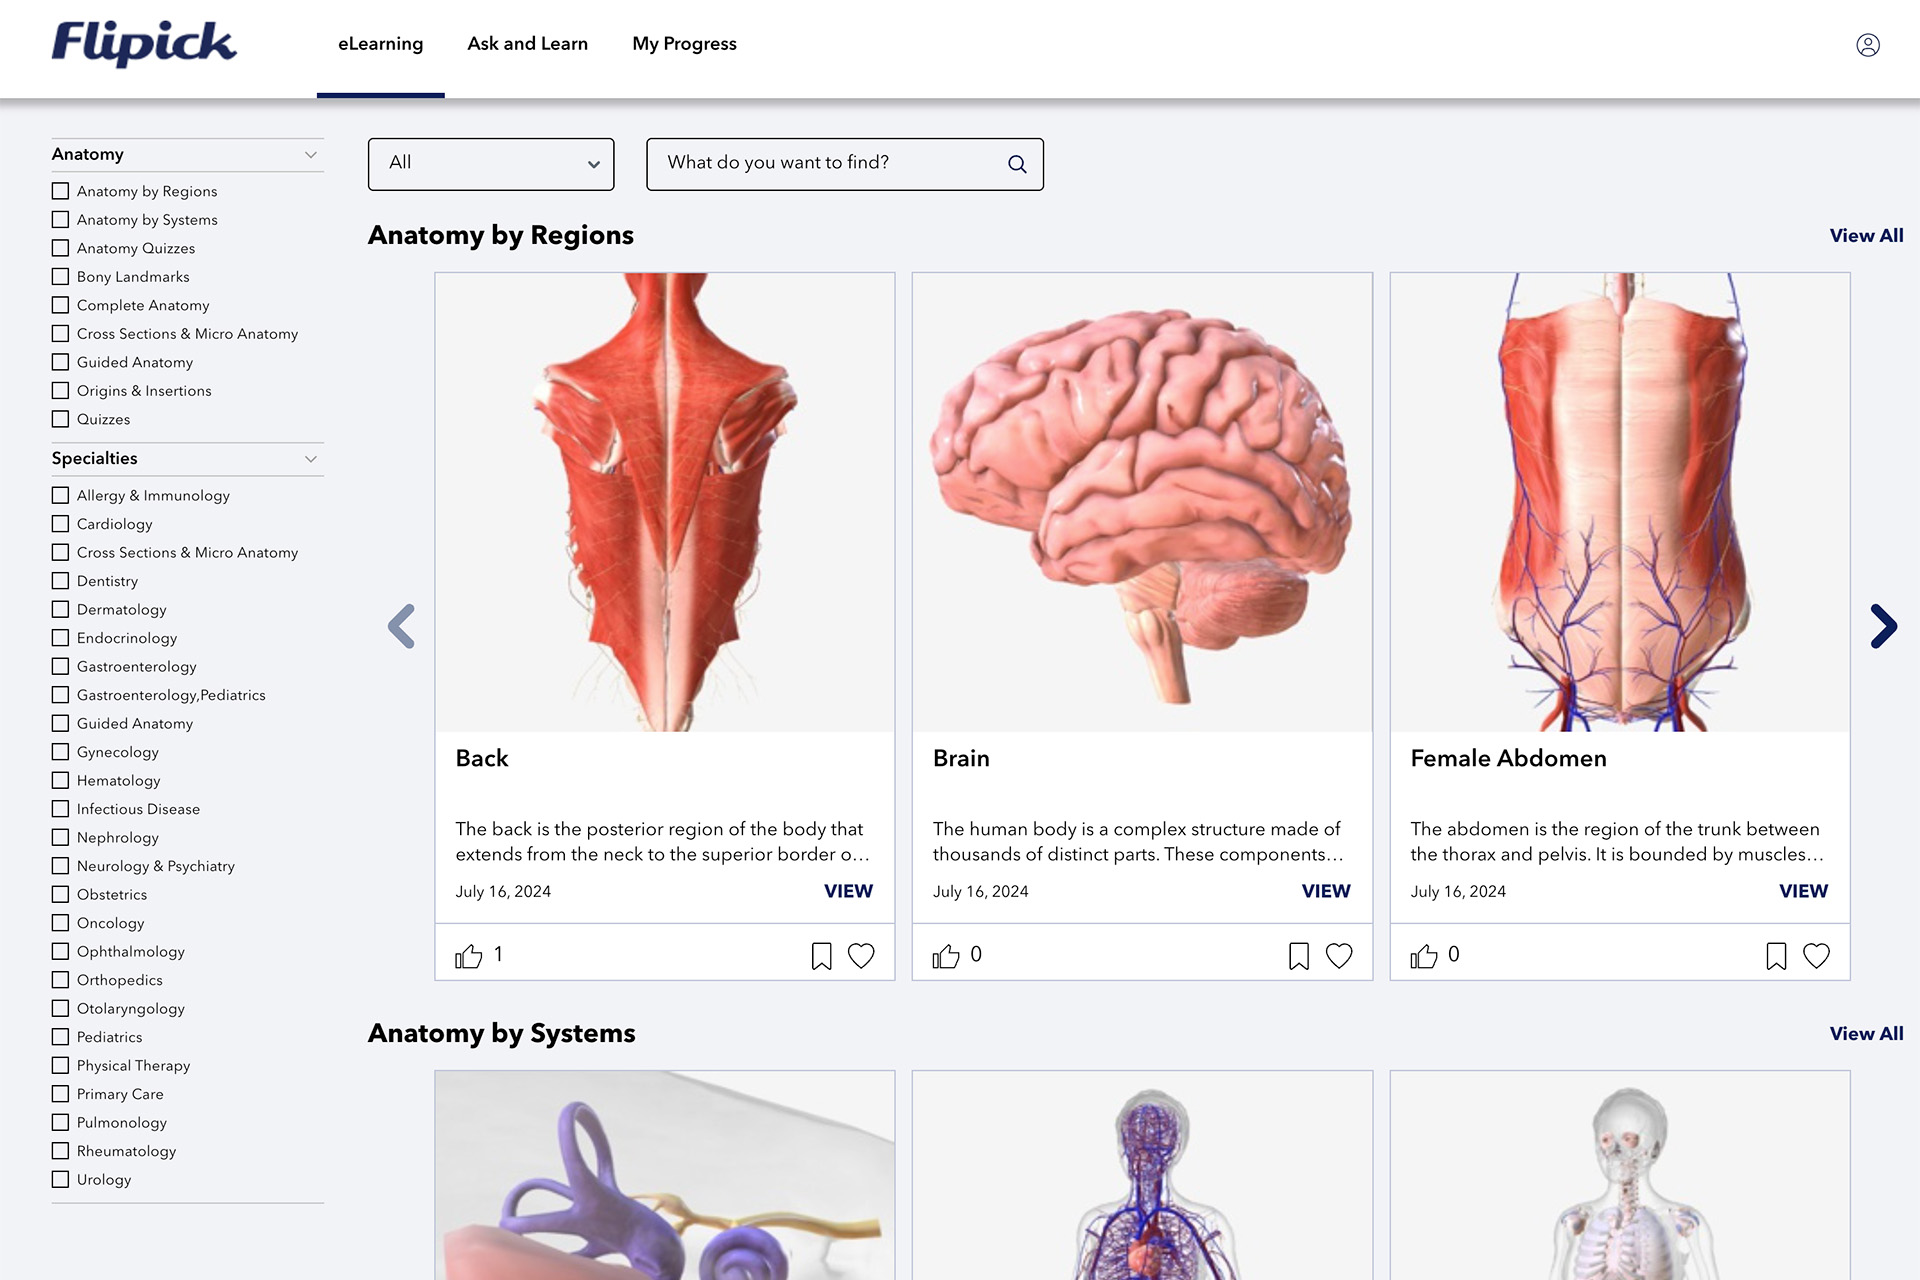Screen dimensions: 1920x1280
Task: Click the search magnifier icon
Action: pyautogui.click(x=1017, y=163)
